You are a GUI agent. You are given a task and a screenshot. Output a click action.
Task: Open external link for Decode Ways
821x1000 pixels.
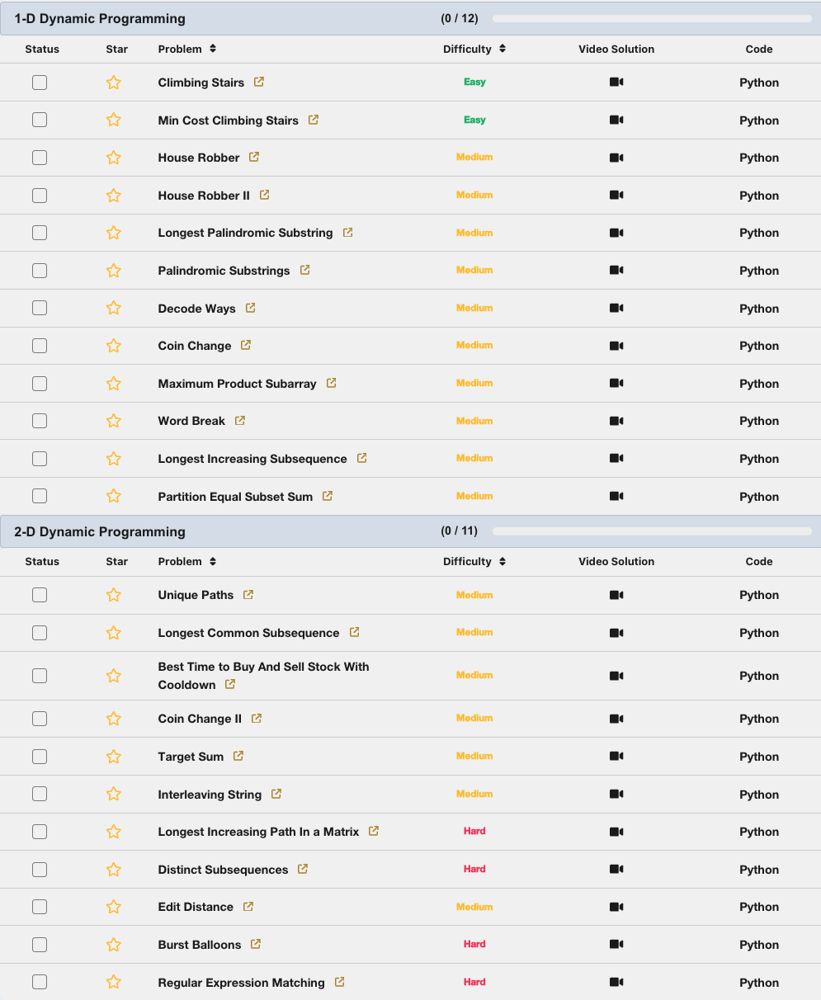point(251,308)
